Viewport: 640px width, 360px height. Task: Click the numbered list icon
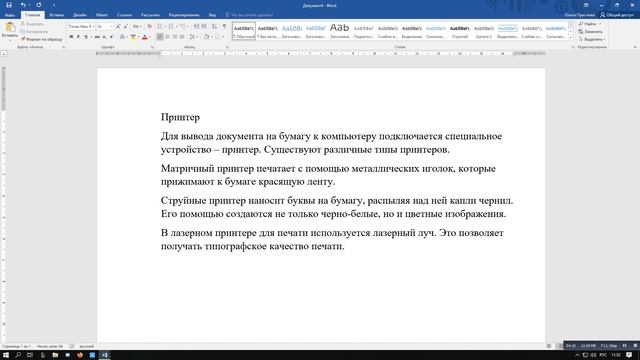point(171,27)
